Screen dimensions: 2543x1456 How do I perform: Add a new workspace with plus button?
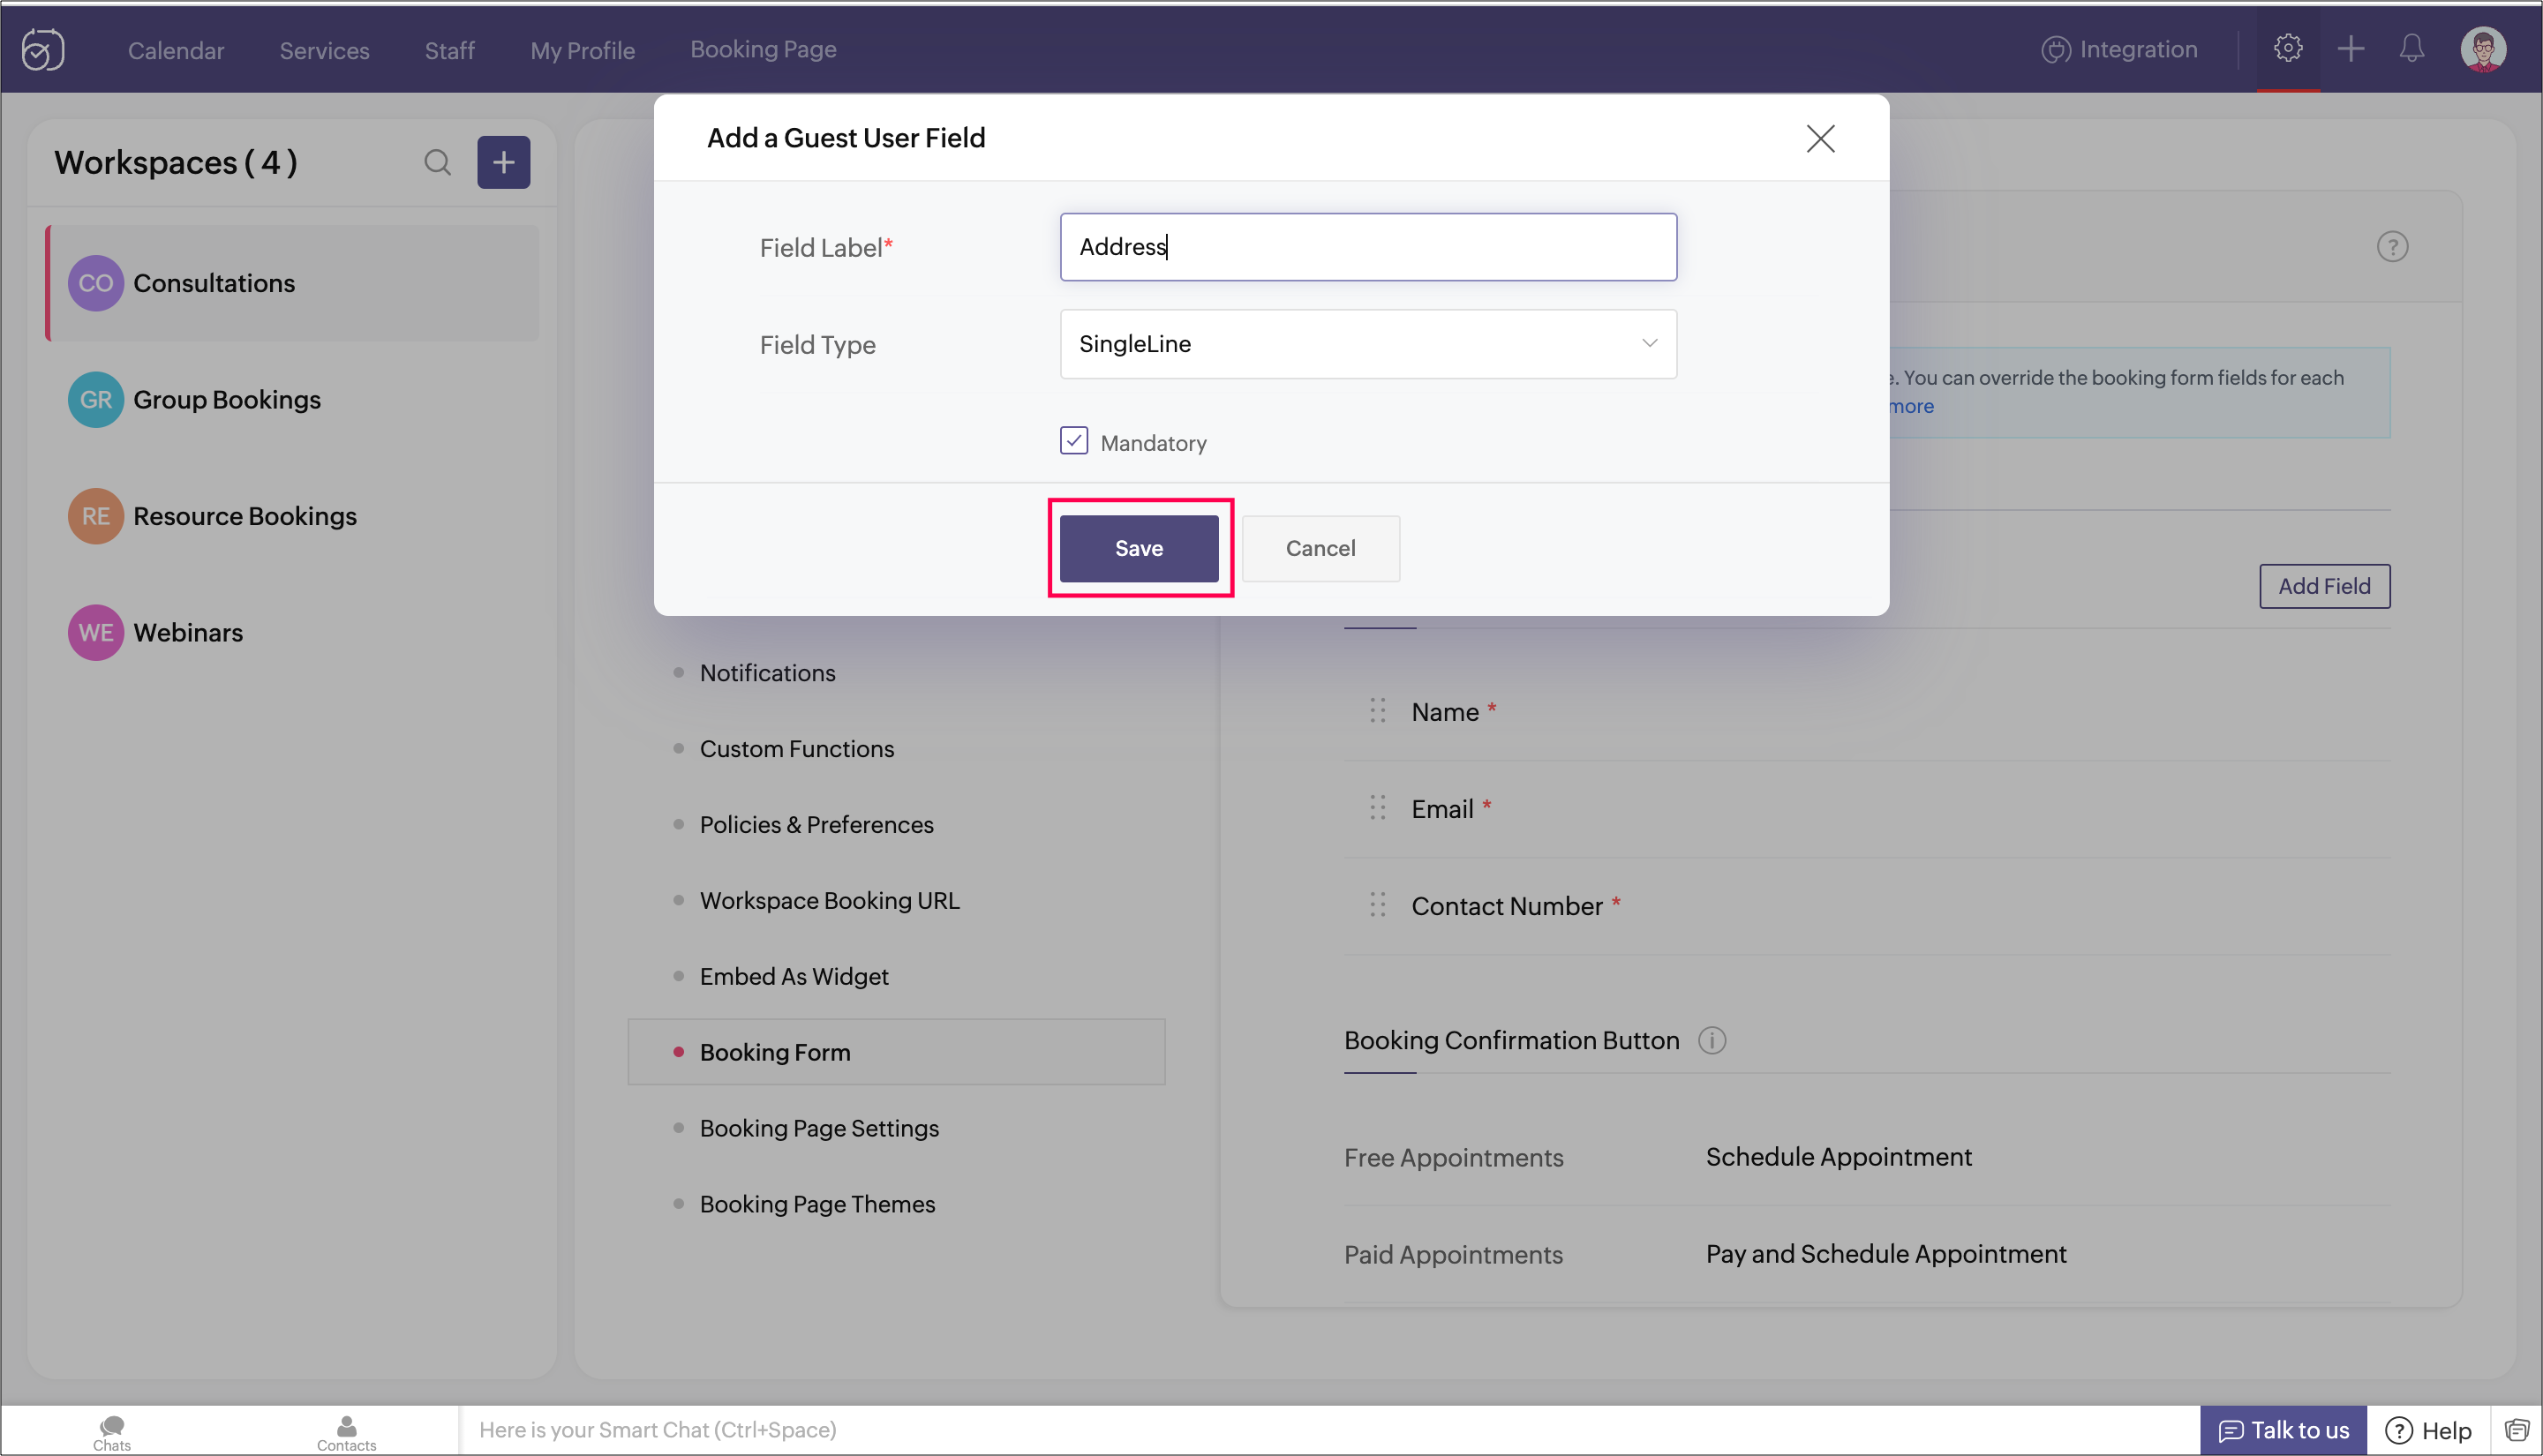(503, 162)
